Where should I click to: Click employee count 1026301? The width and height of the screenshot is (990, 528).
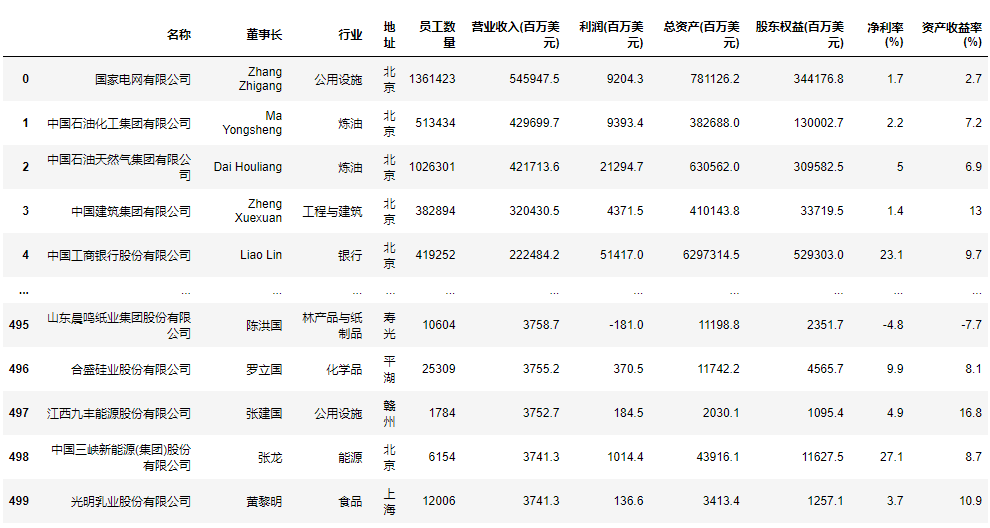432,167
